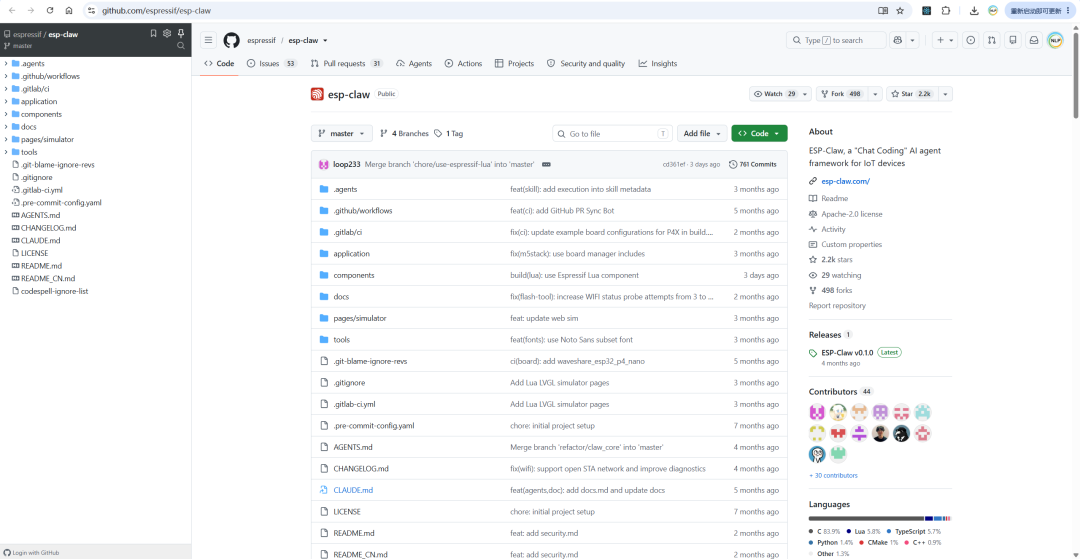
Task: Click the commit details ellipsis icon
Action: tap(546, 165)
